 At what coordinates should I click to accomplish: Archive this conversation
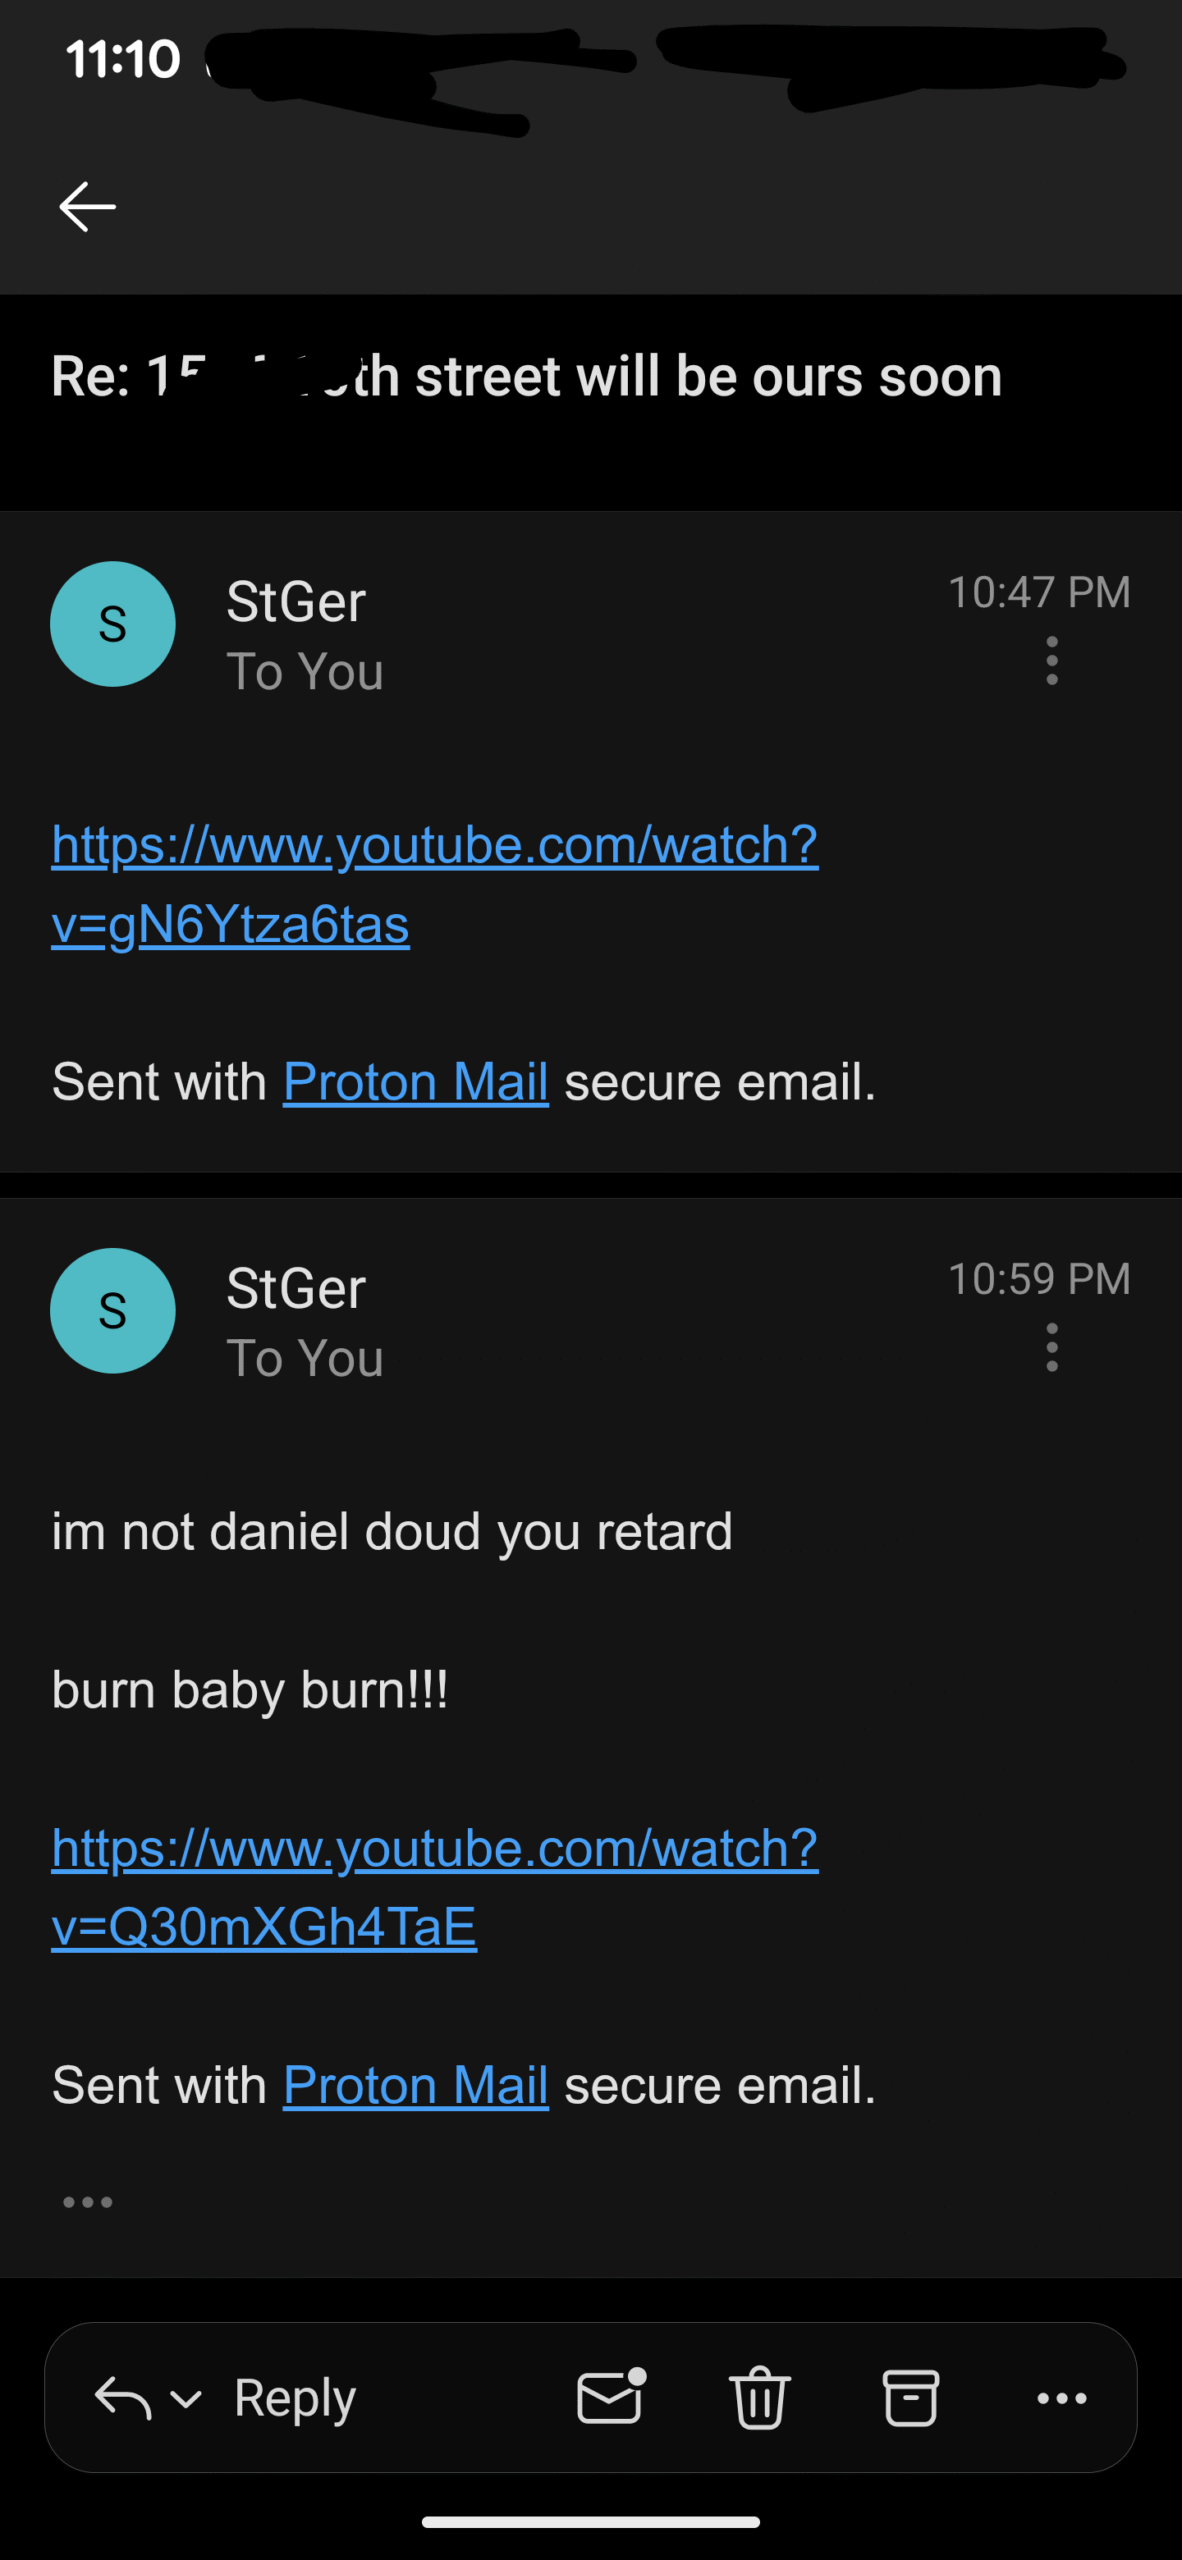tap(910, 2397)
